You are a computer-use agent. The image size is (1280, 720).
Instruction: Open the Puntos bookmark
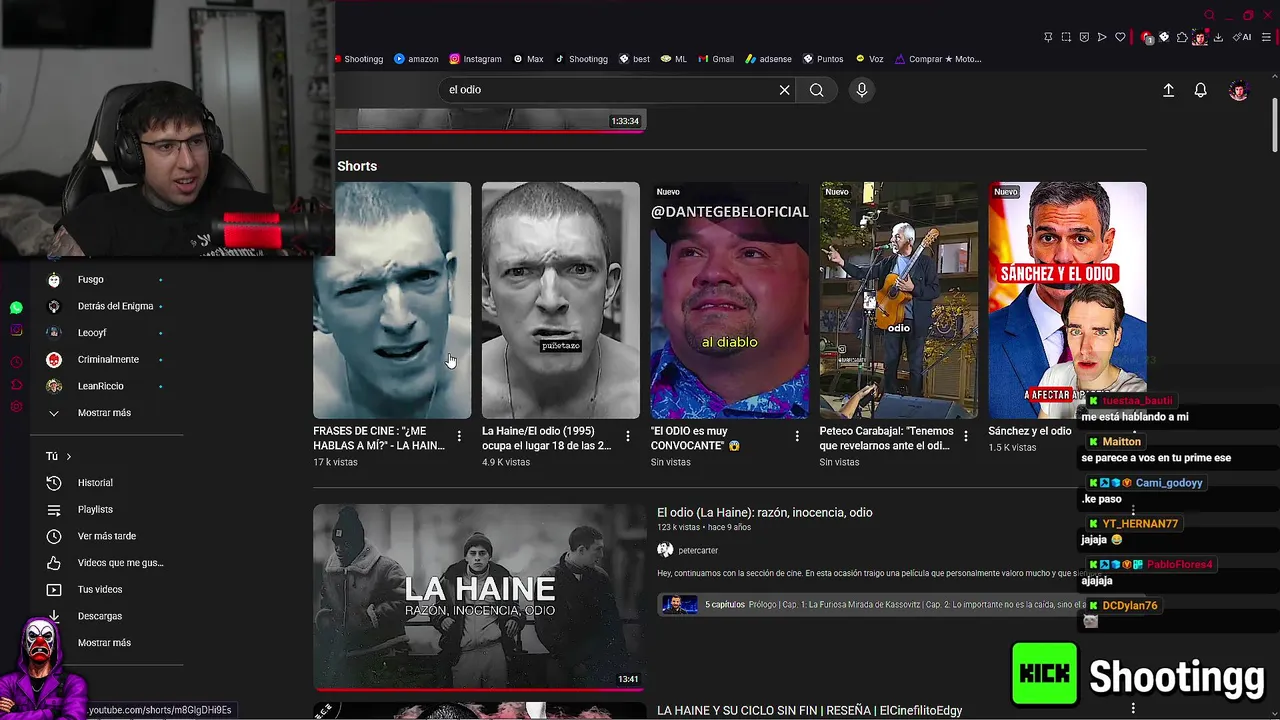click(x=823, y=59)
